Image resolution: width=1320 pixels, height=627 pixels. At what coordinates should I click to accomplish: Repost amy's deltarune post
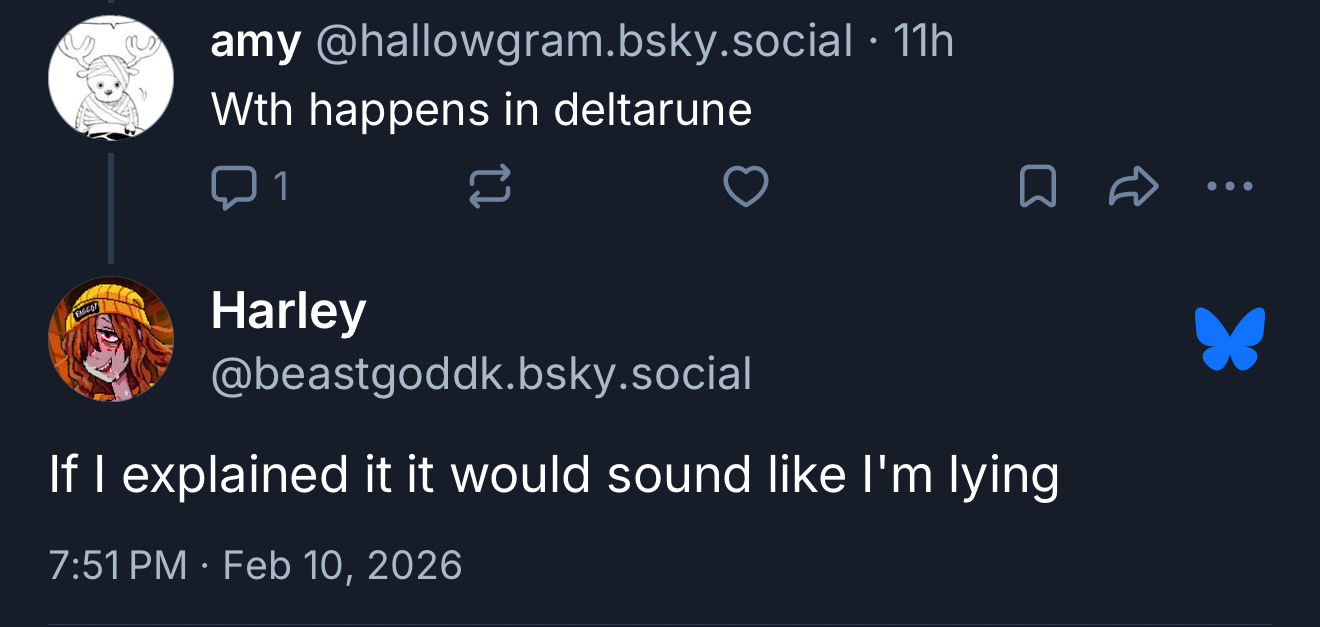click(x=490, y=187)
